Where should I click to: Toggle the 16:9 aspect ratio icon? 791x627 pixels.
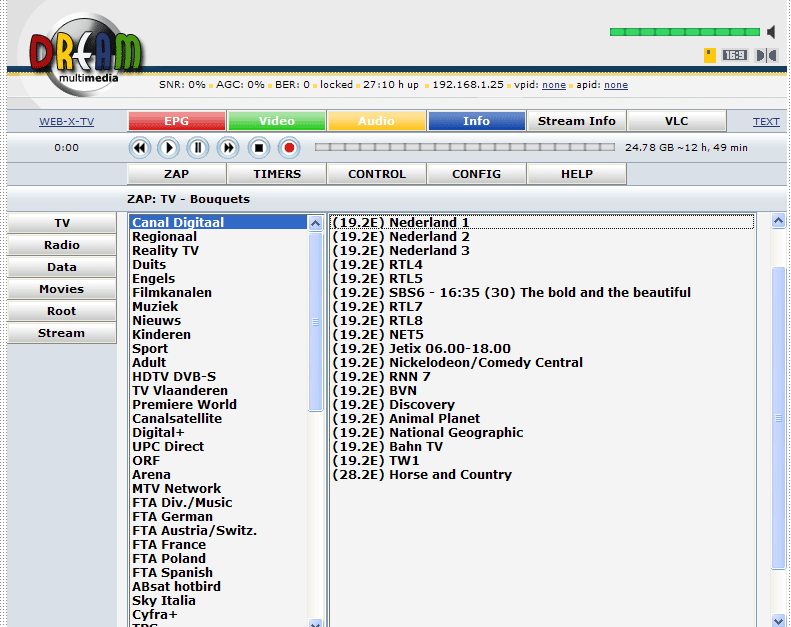coord(734,55)
